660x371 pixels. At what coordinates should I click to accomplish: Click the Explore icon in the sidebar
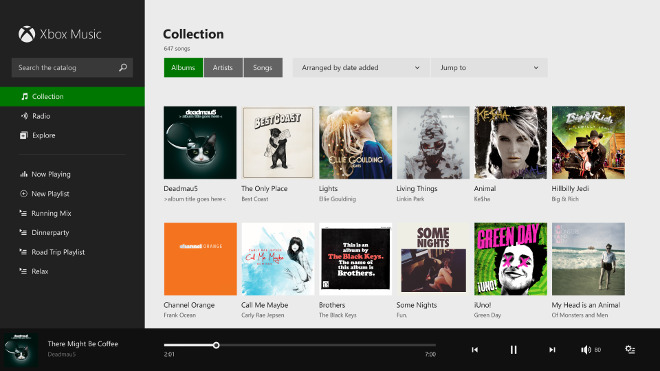(24, 135)
